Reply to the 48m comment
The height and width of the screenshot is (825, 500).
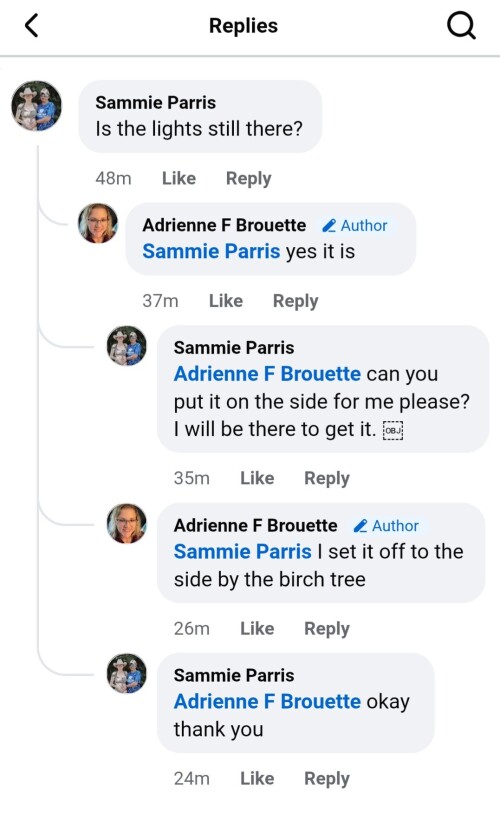[x=248, y=178]
